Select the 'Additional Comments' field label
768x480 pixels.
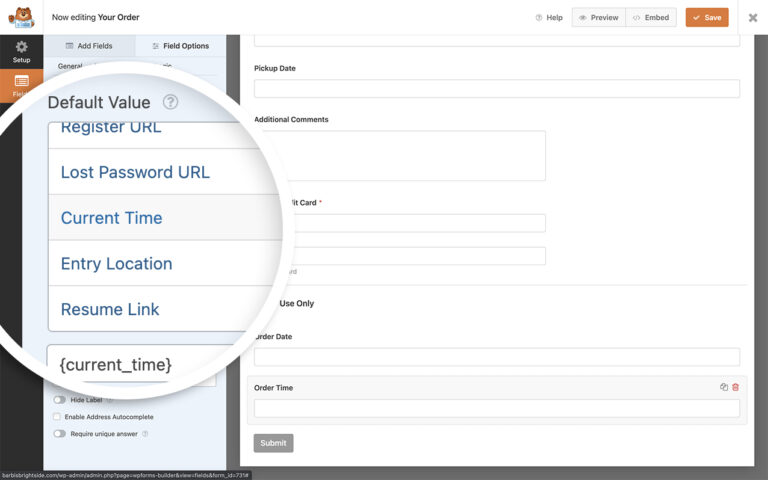click(291, 119)
